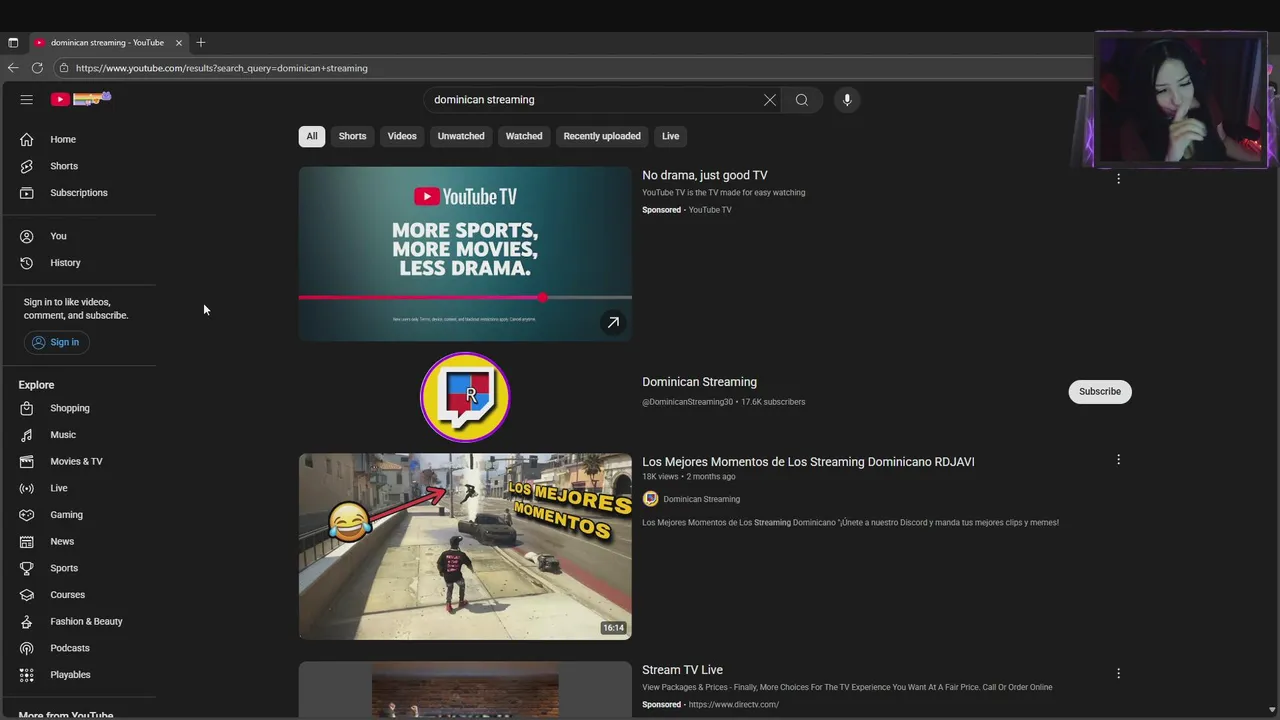Click the directv.com sponsored link

[733, 704]
